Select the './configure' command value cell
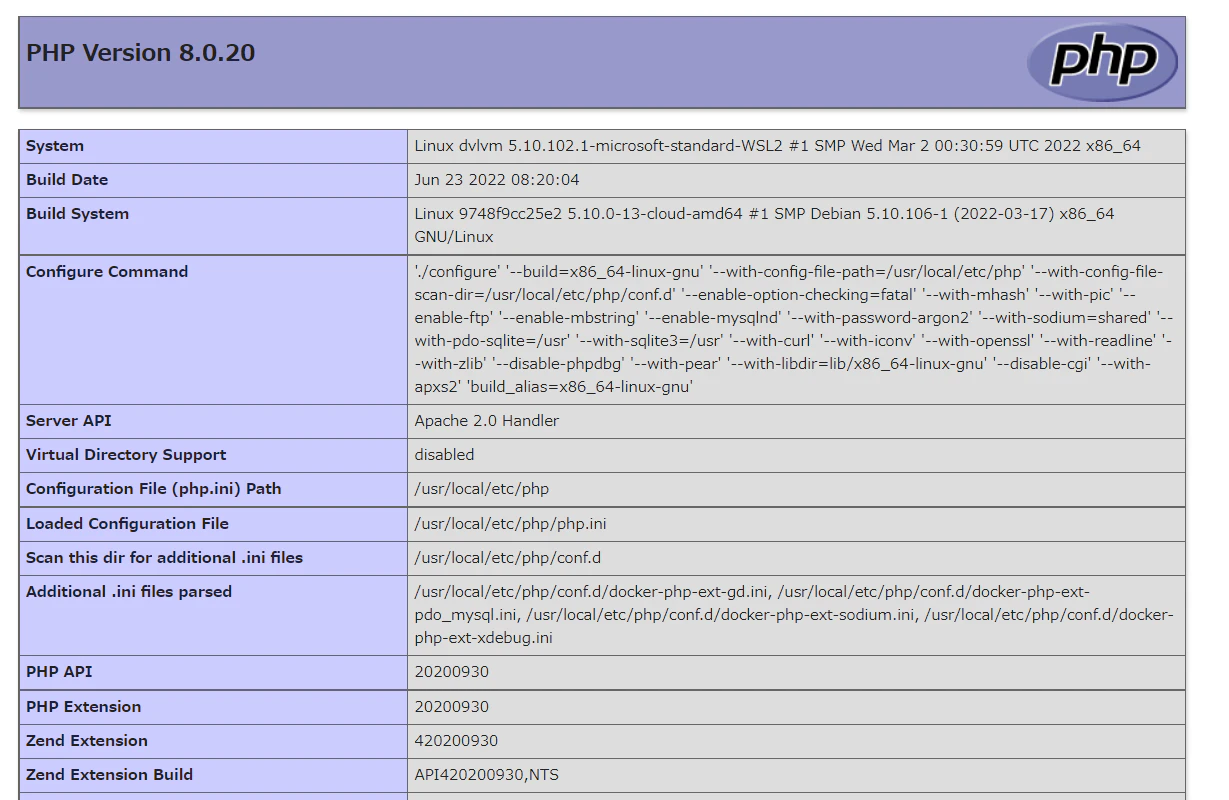This screenshot has width=1229, height=800. tap(796, 329)
